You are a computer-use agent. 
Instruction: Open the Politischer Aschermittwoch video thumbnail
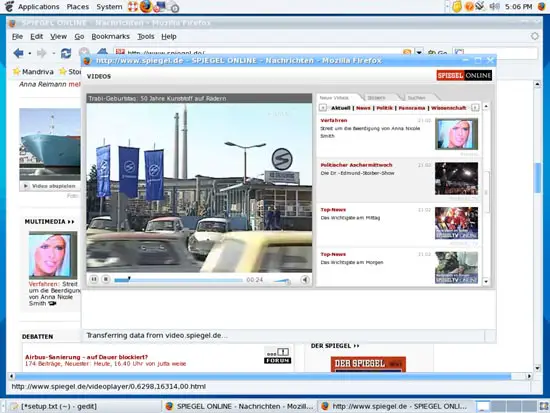tap(456, 179)
